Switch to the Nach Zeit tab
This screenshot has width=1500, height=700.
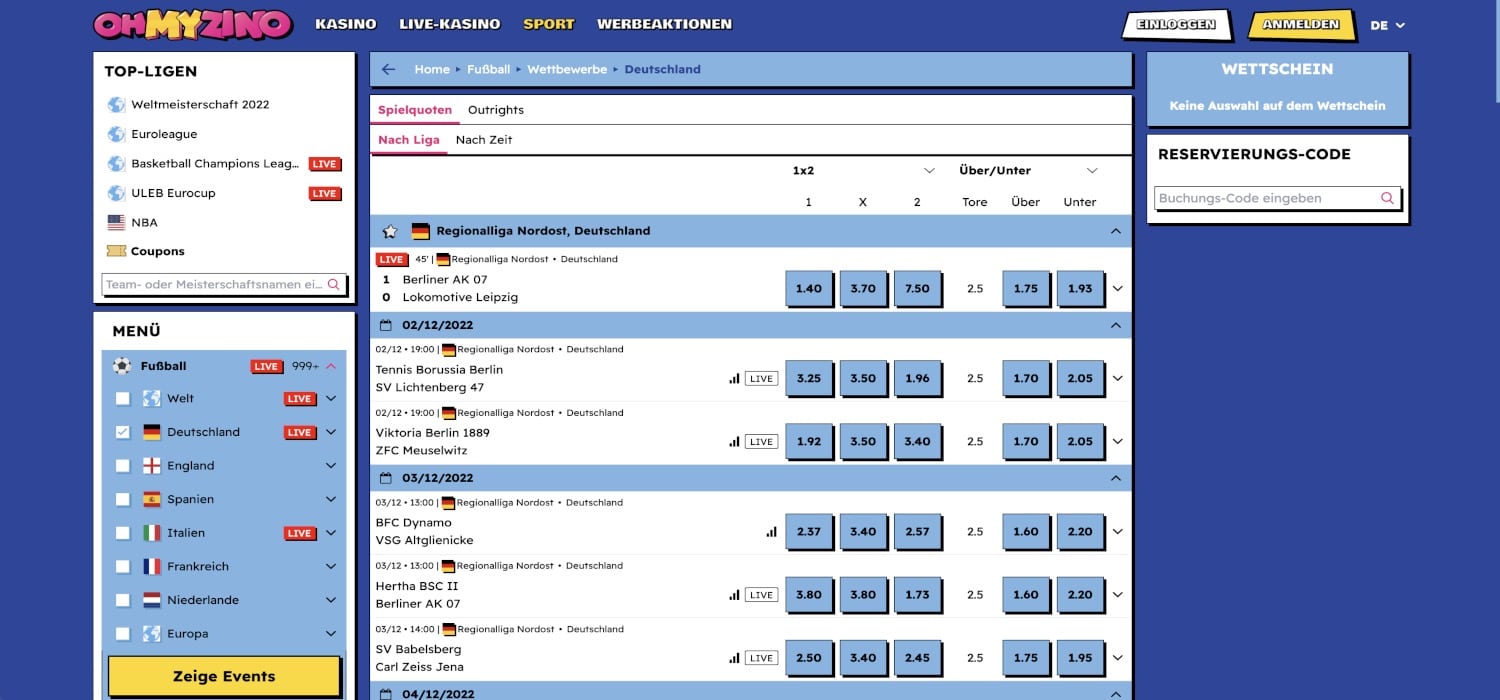(484, 140)
